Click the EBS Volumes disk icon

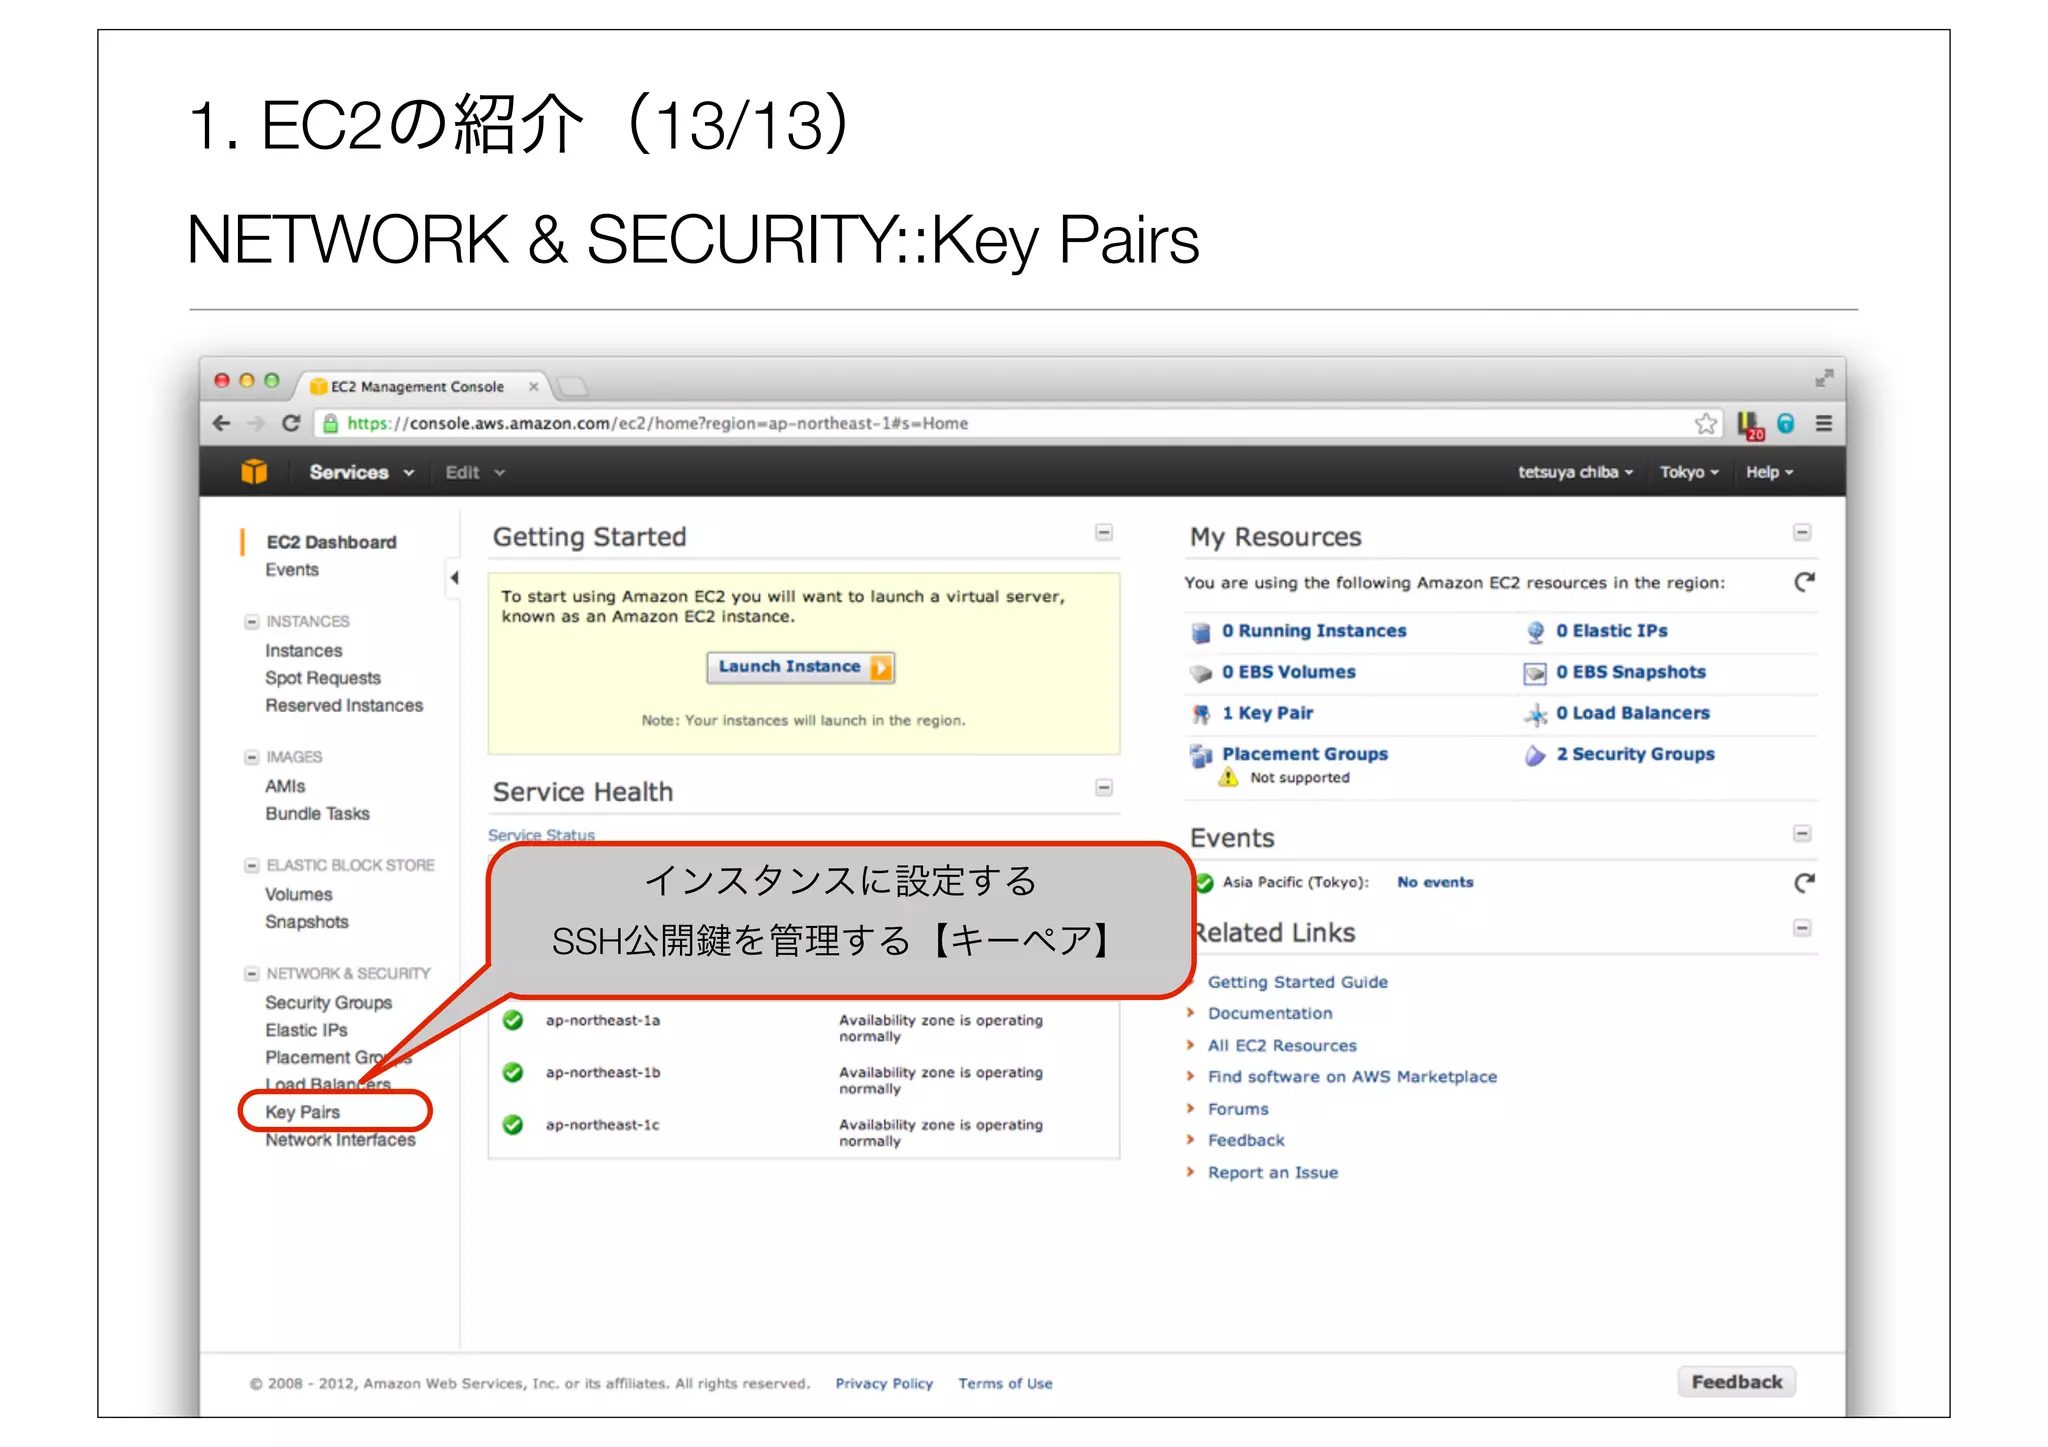click(x=1201, y=673)
